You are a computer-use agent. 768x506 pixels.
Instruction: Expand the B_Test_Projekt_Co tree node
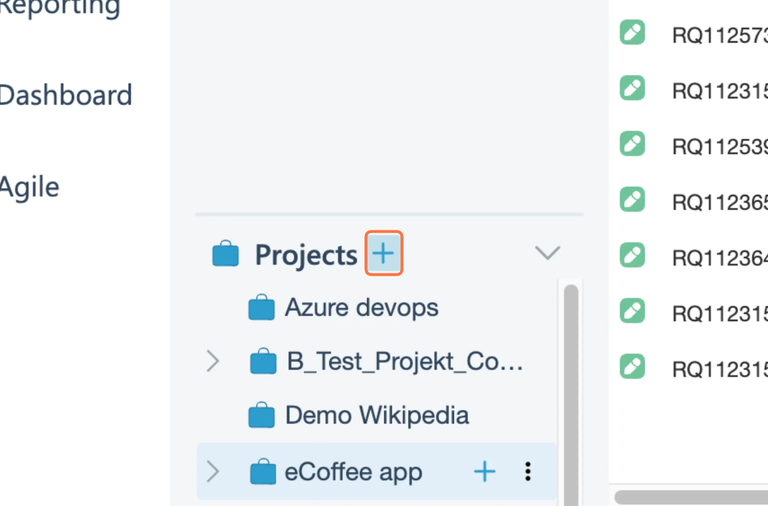[212, 361]
